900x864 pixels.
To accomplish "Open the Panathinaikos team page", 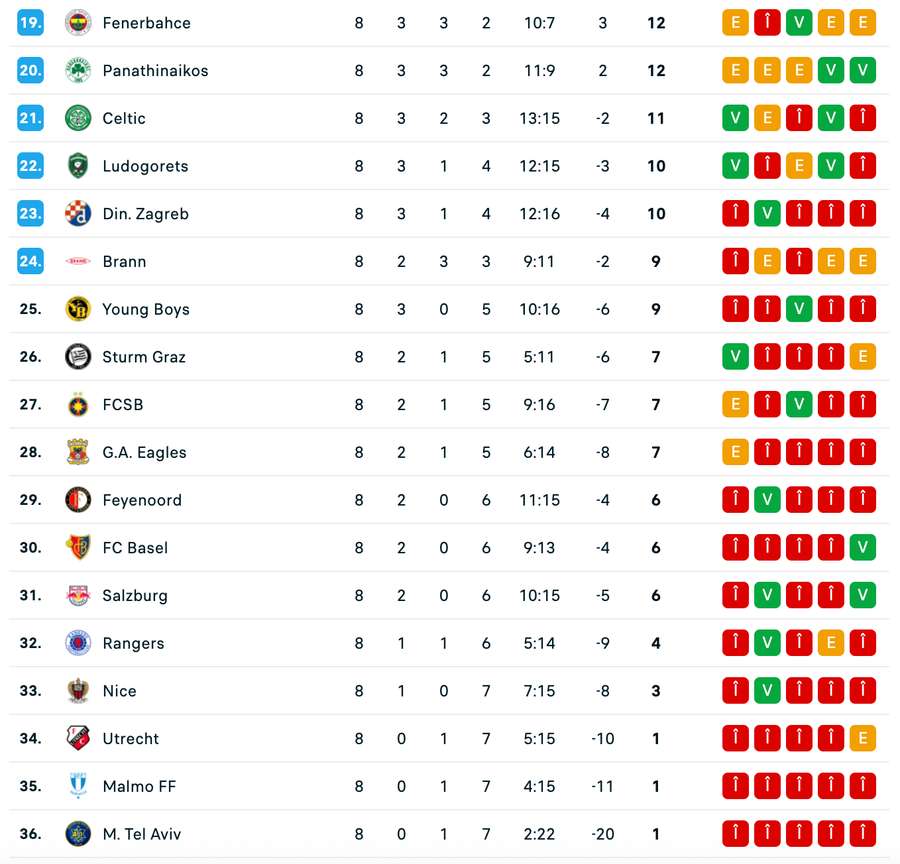I will pos(155,70).
